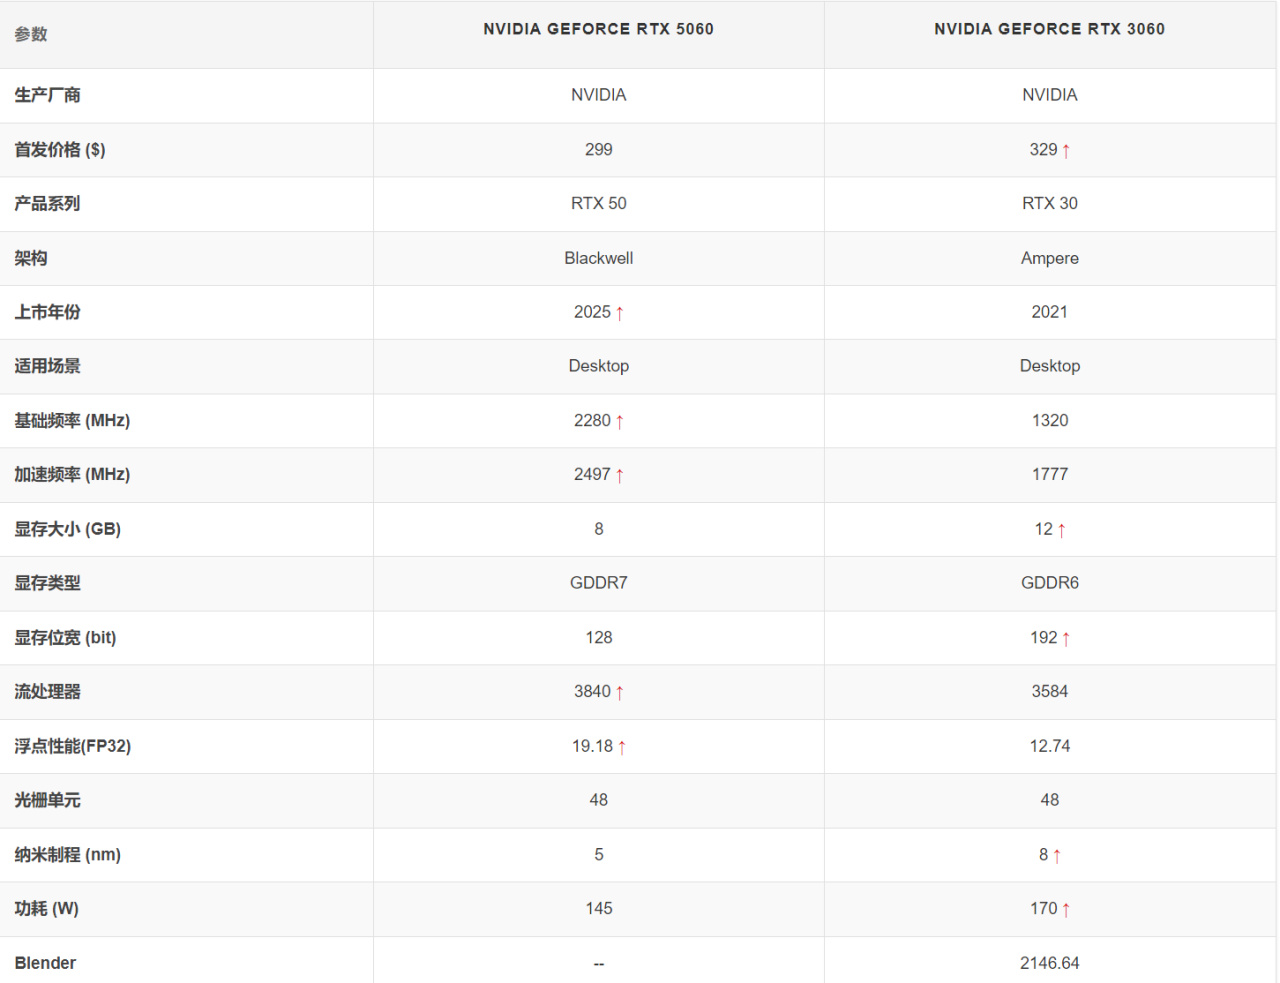Click the Blender row label
Image resolution: width=1280 pixels, height=983 pixels.
coord(45,963)
